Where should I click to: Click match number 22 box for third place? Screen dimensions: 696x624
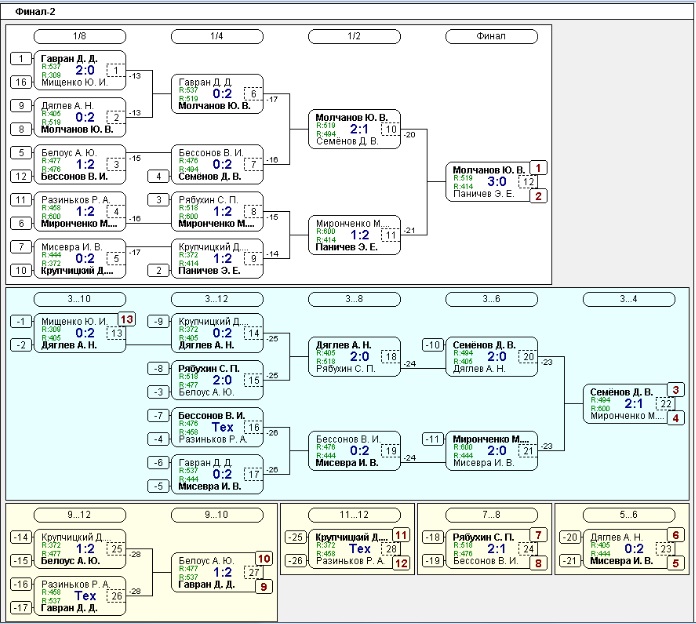[x=665, y=403]
